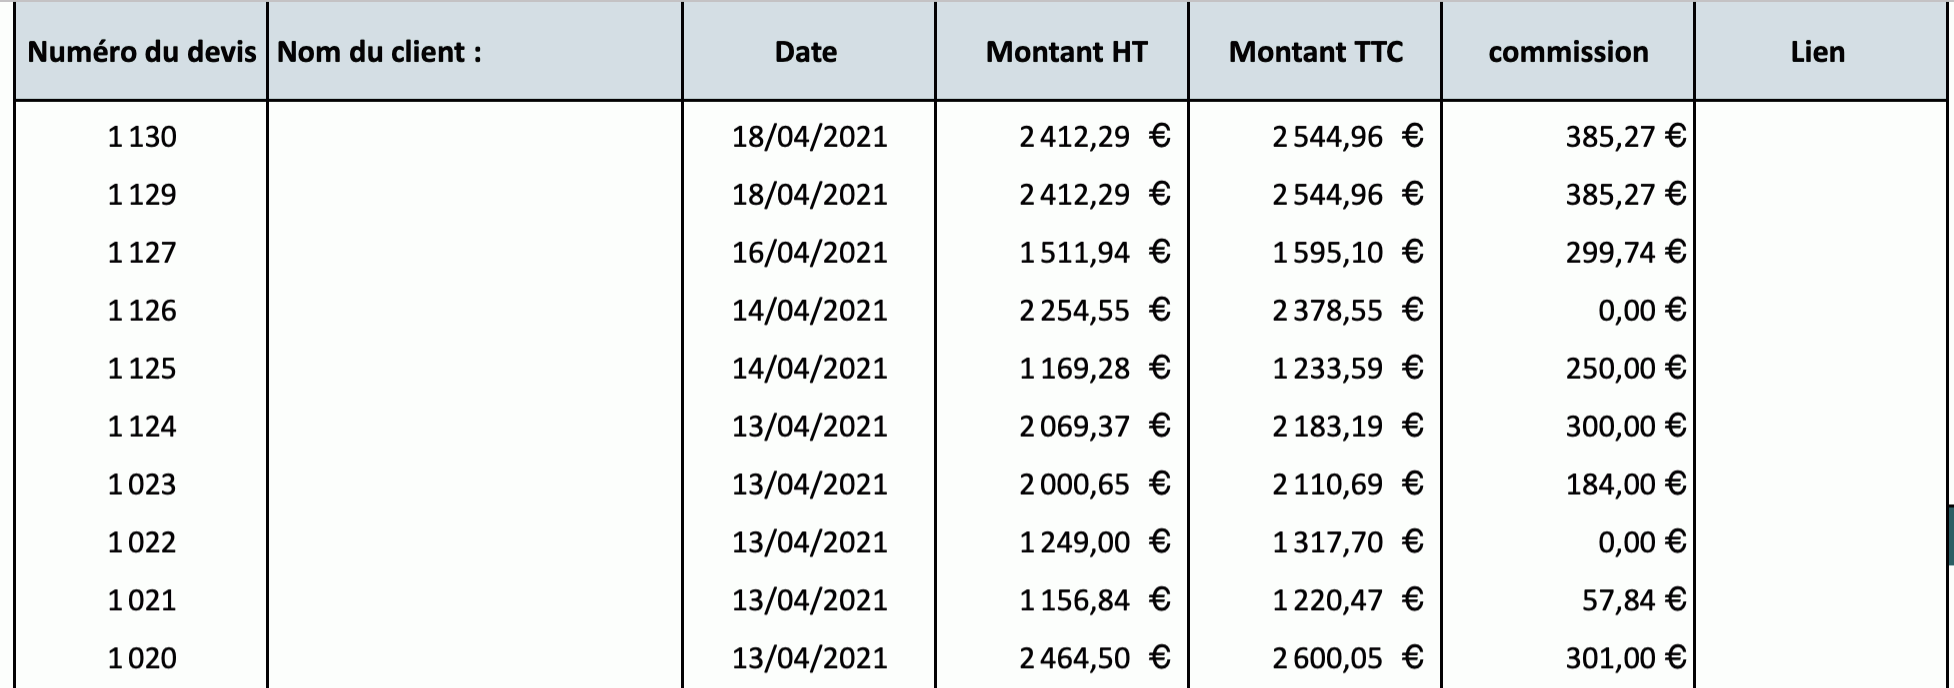Click the empty client name cell for quote 1 127
Image resolution: width=1954 pixels, height=688 pixels.
click(474, 252)
